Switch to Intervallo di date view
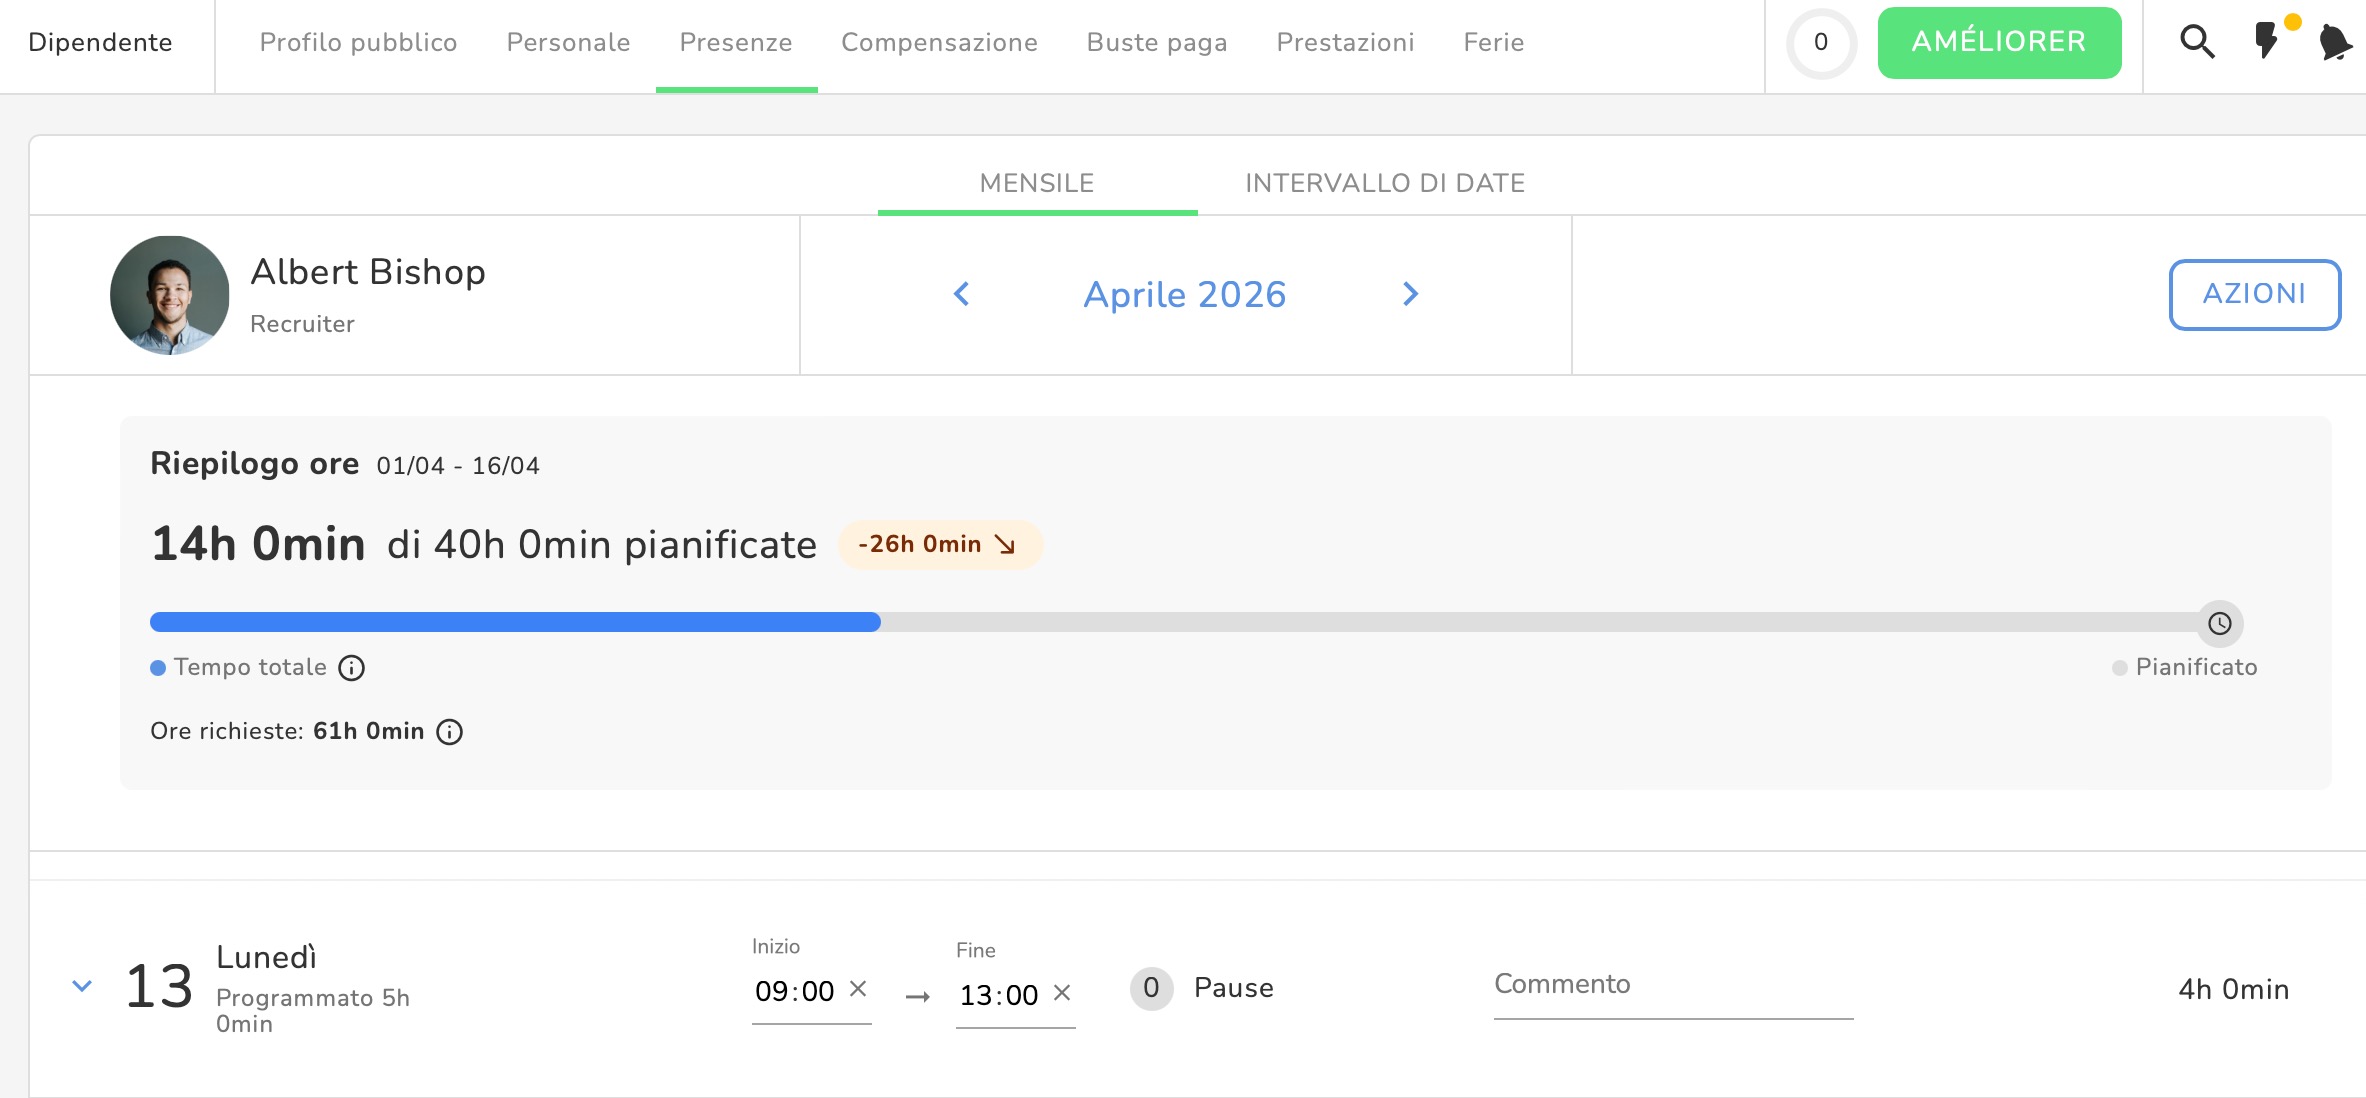The width and height of the screenshot is (2366, 1098). point(1384,183)
